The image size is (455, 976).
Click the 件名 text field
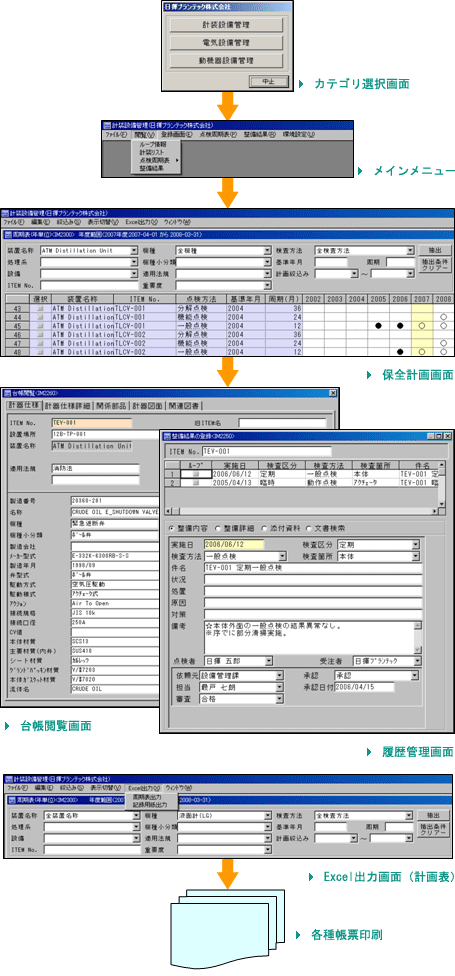(312, 568)
